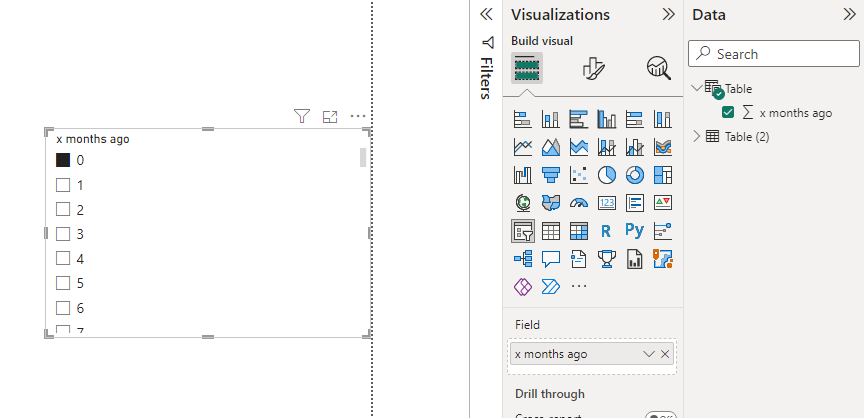Insert a Pie chart visual
Screen dimensions: 864x418
coord(607,175)
